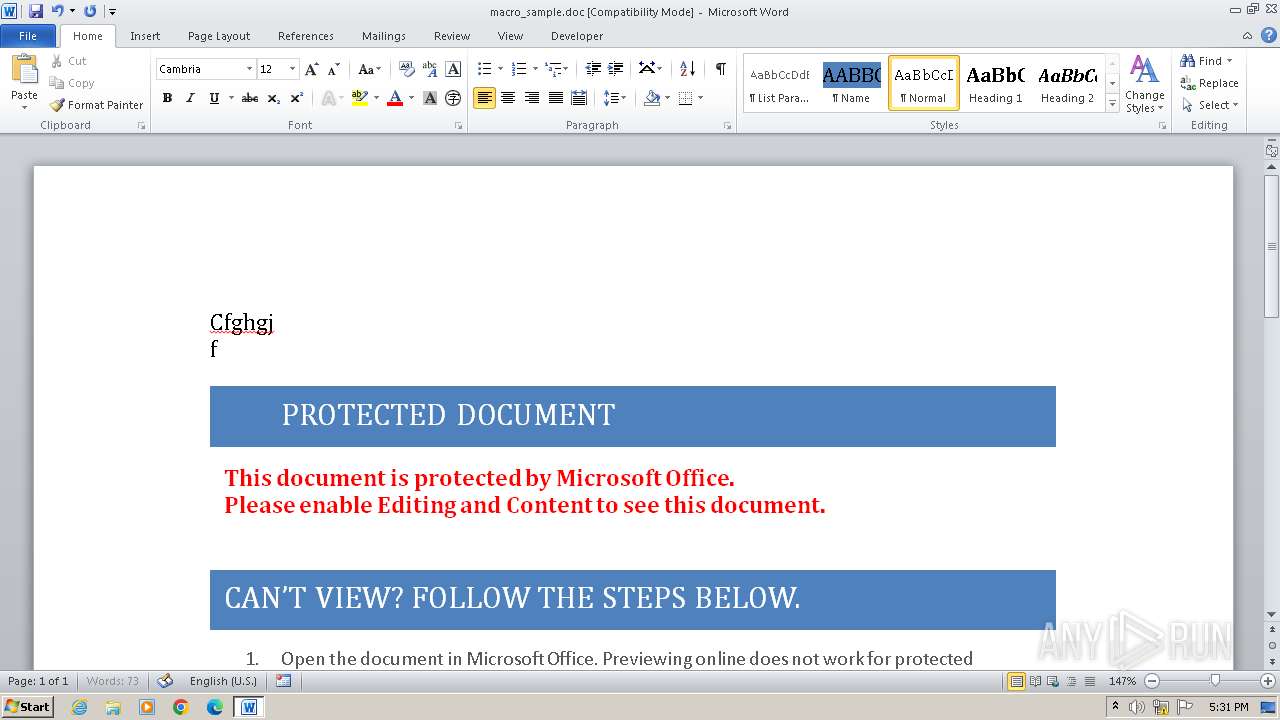The width and height of the screenshot is (1280, 720).
Task: Apply strikethrough formatting
Action: [250, 98]
